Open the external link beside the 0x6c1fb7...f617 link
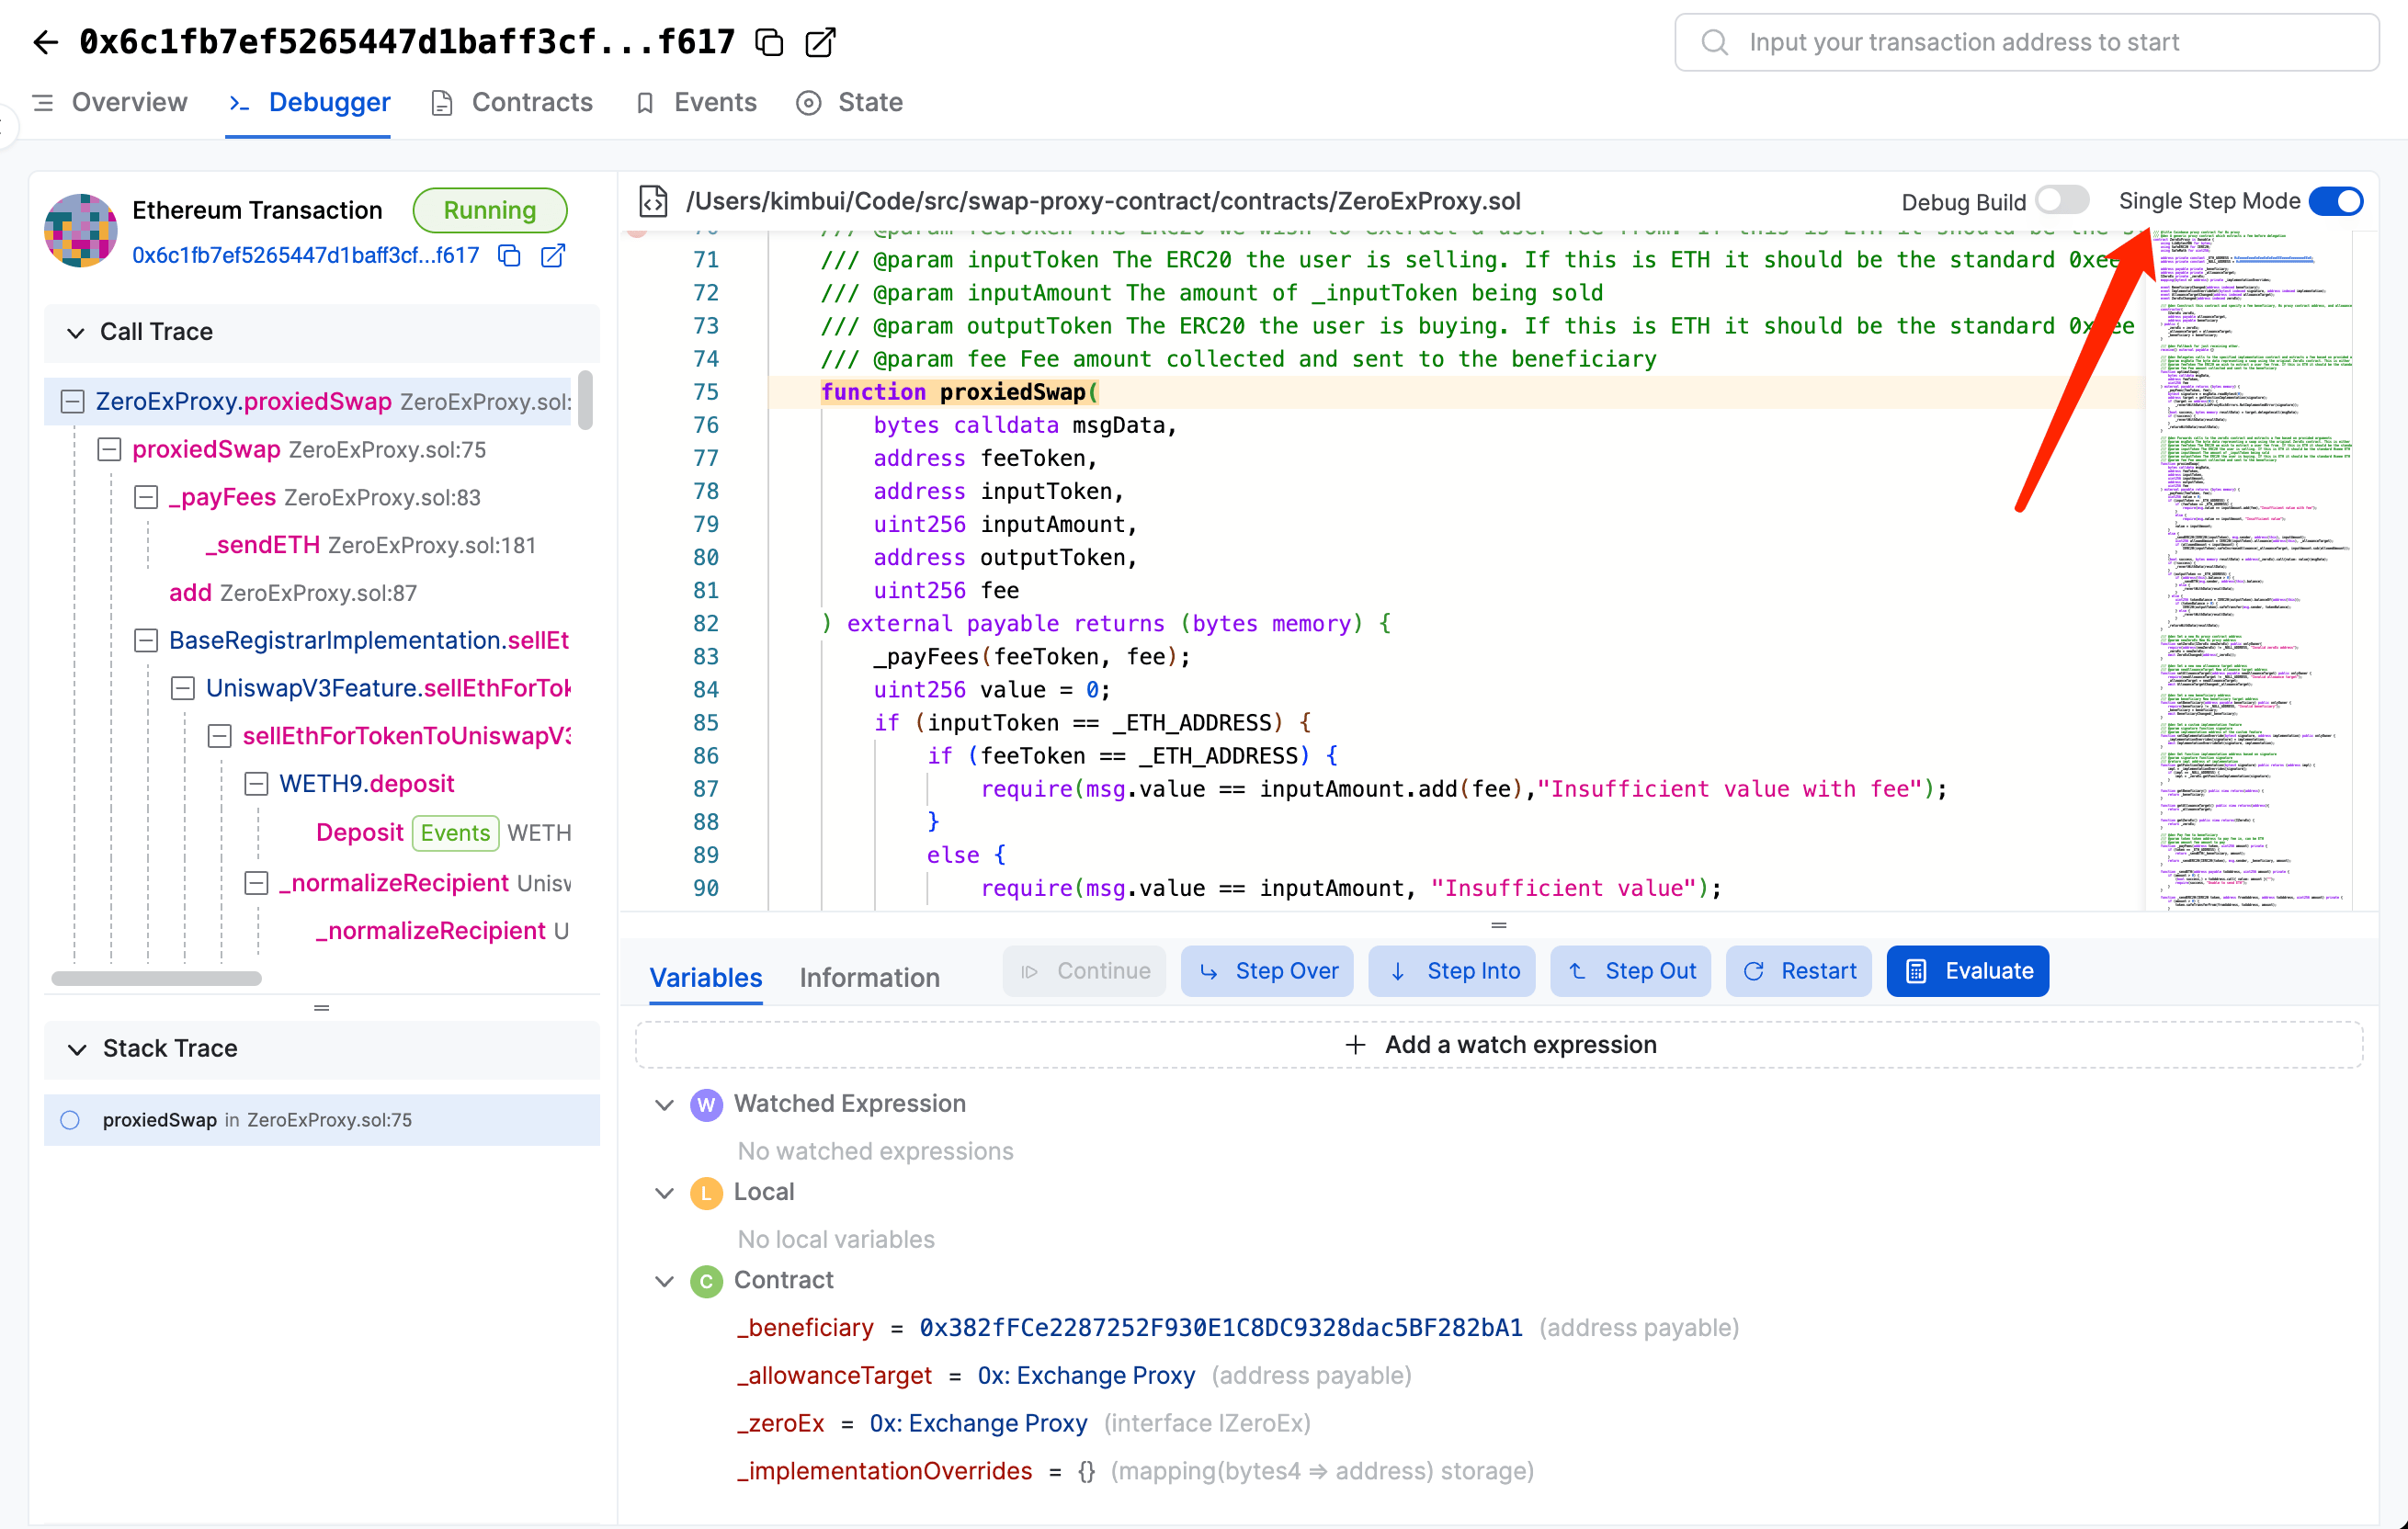Image resolution: width=2408 pixels, height=1529 pixels. 553,256
